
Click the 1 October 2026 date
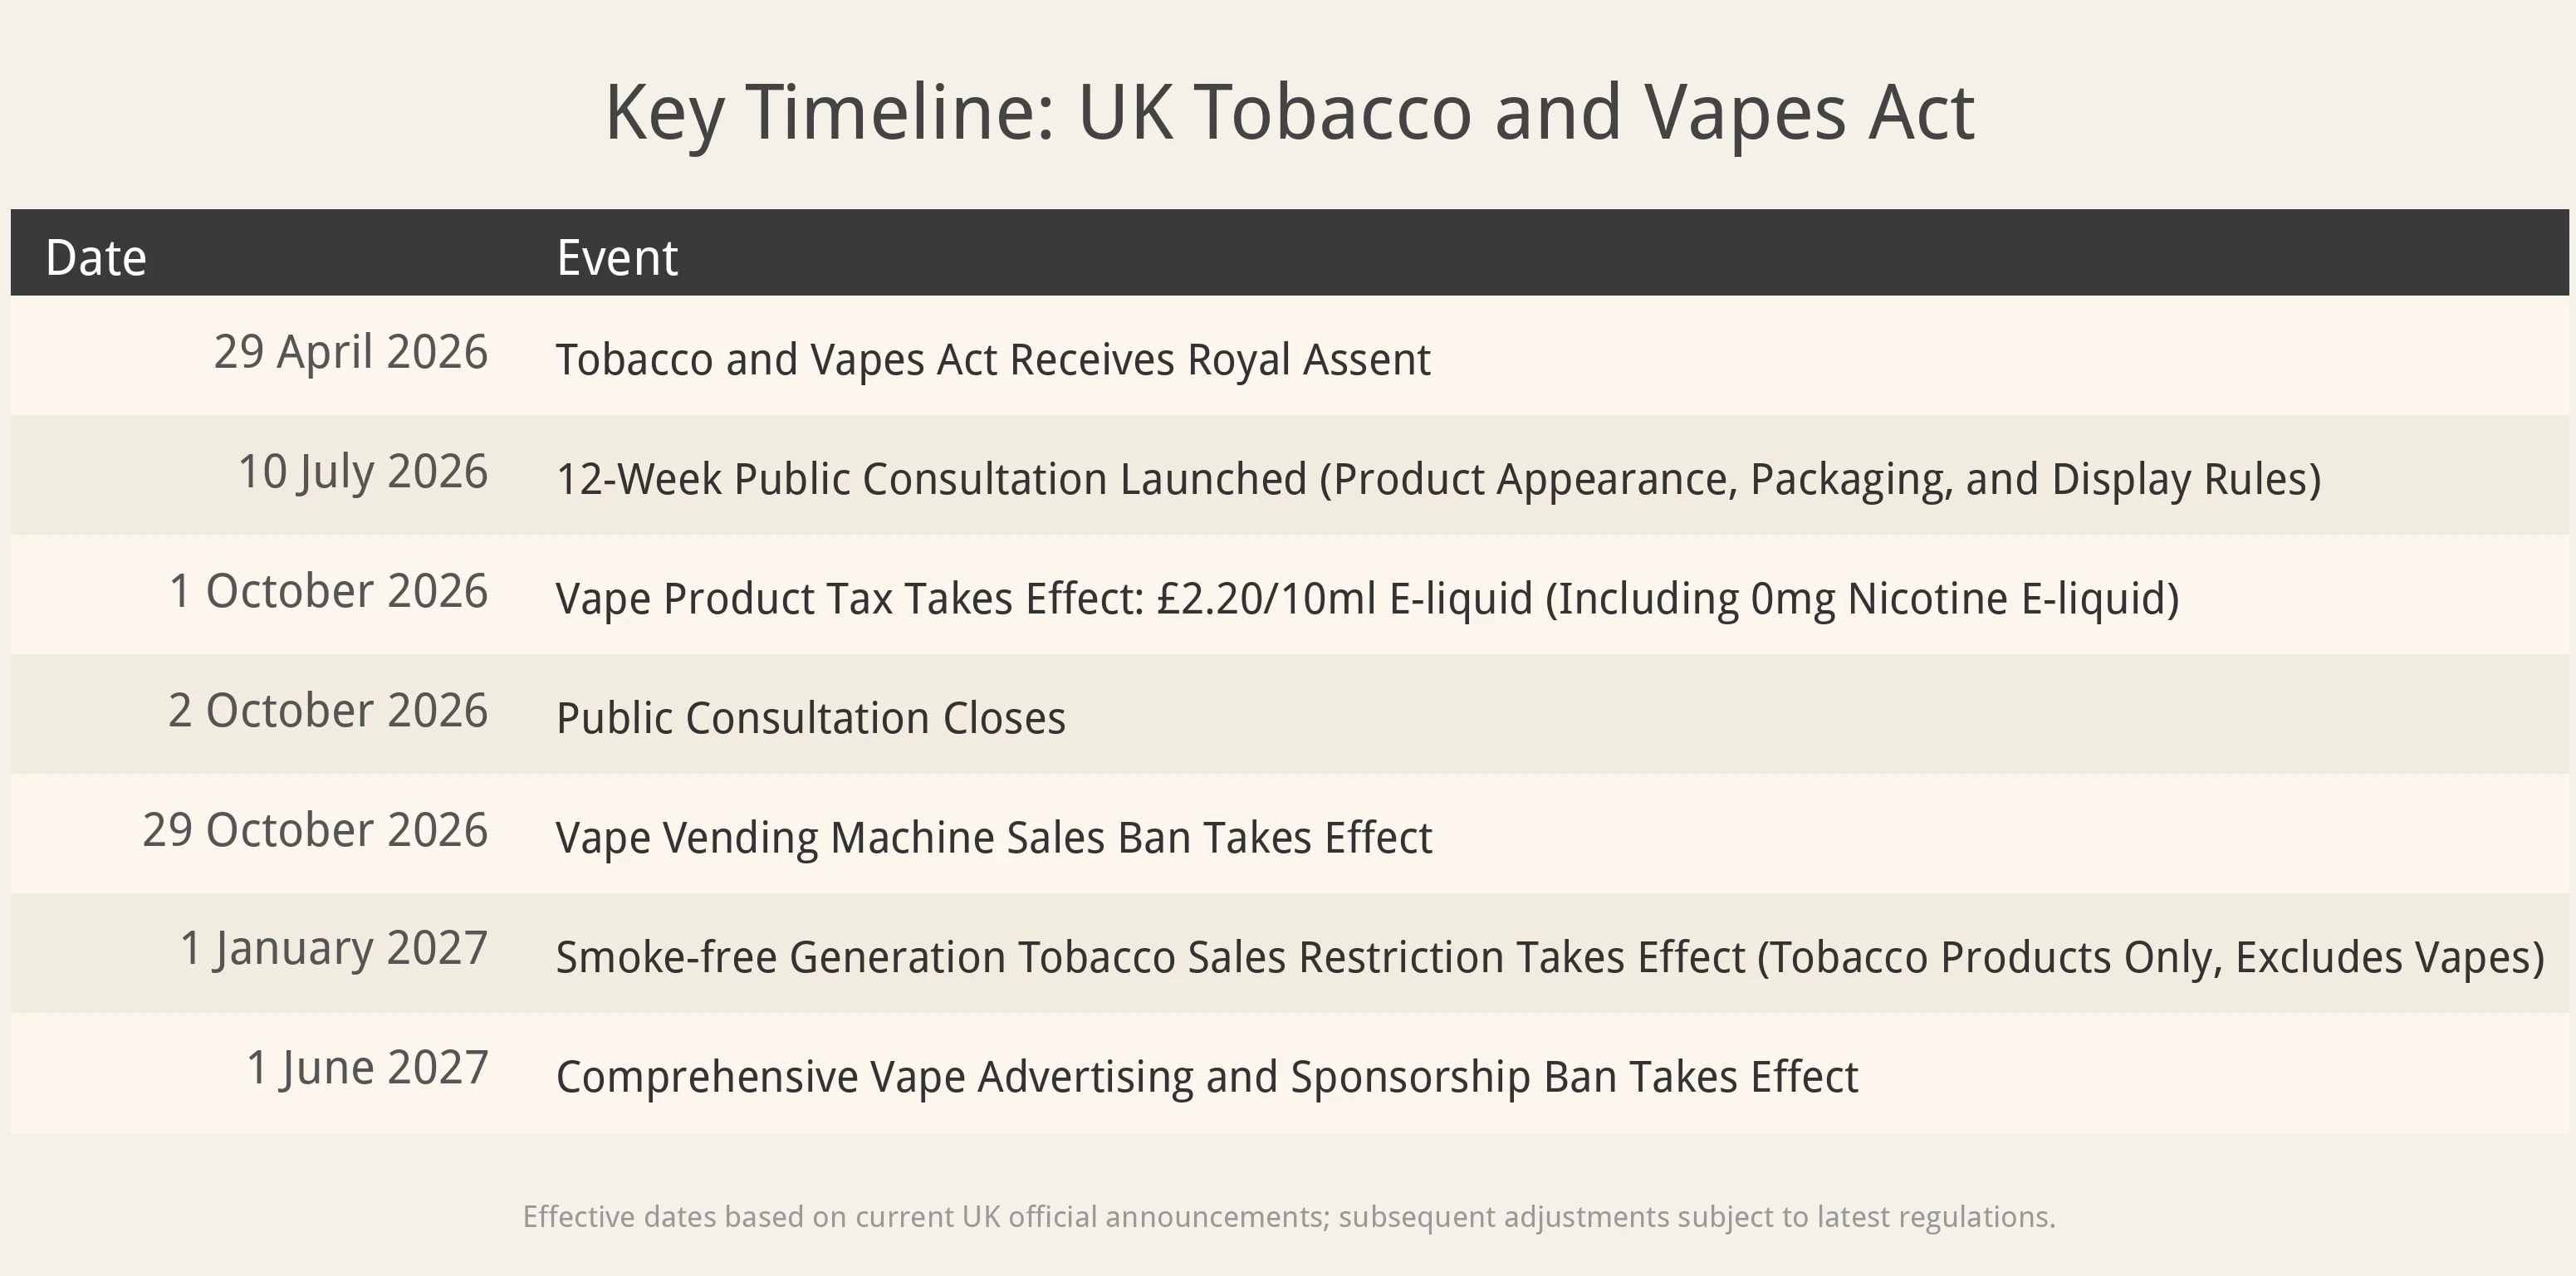[328, 591]
